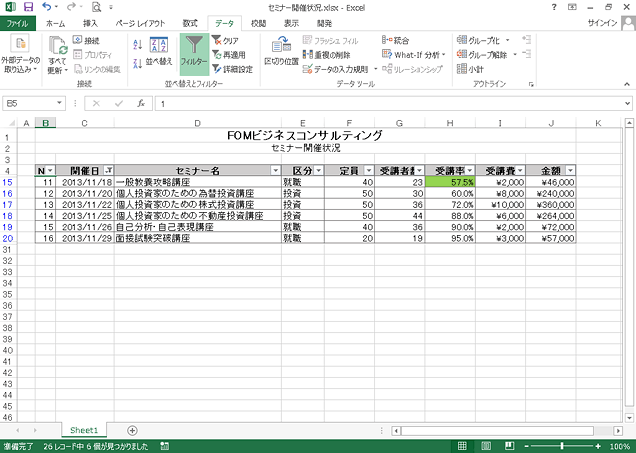Viewport: 636px width, 453px height.
Task: Zoom in with plus button
Action: tap(598, 446)
